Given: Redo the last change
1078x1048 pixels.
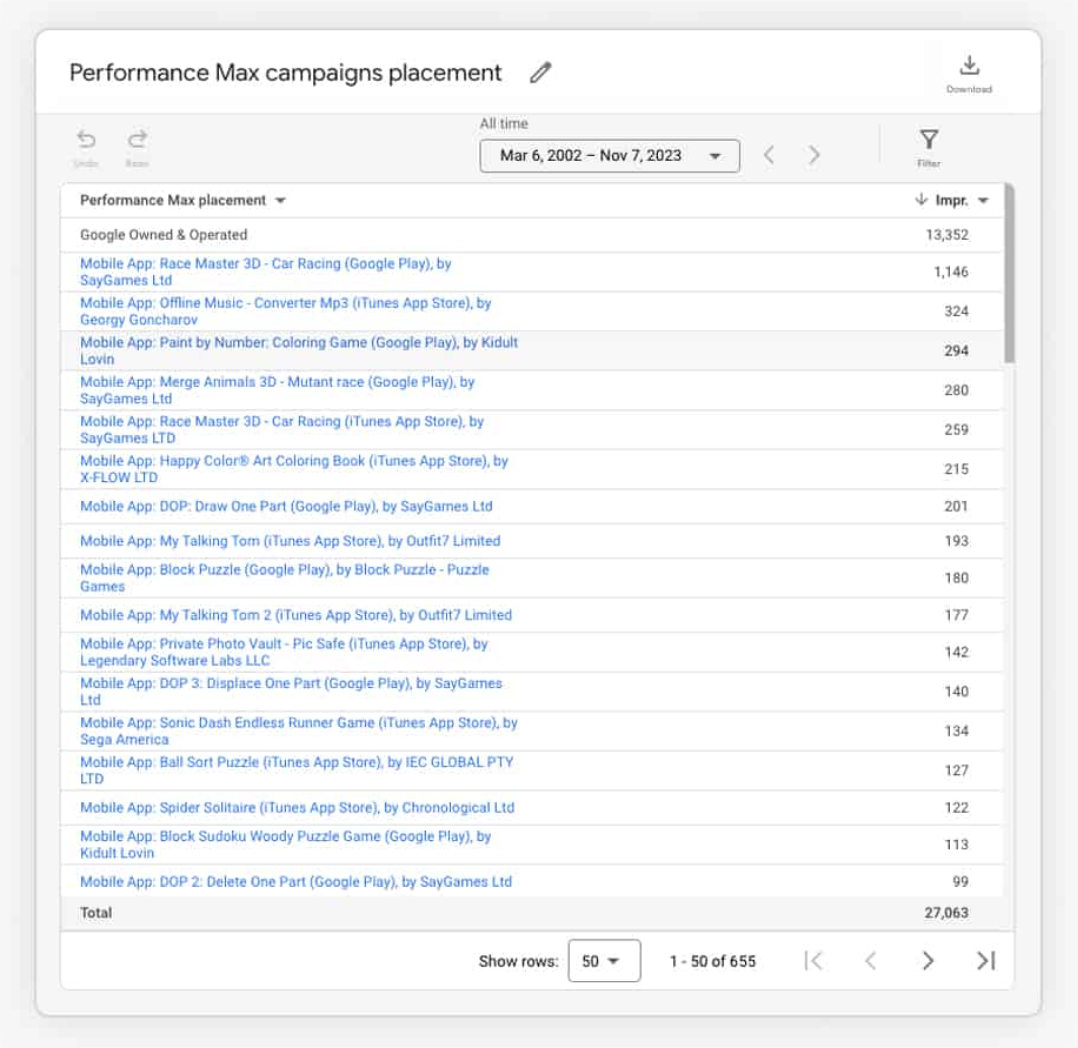Looking at the screenshot, I should click(137, 147).
